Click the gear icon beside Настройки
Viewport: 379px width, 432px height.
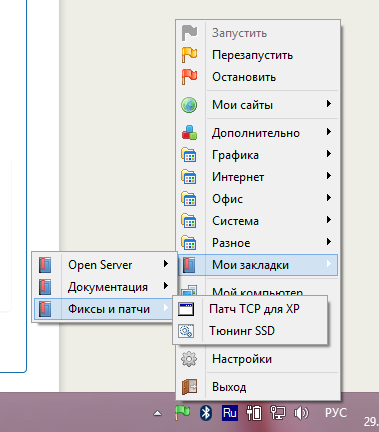coord(189,359)
